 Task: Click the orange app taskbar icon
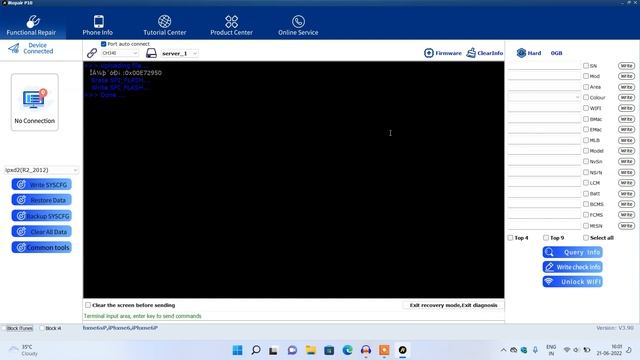click(384, 350)
